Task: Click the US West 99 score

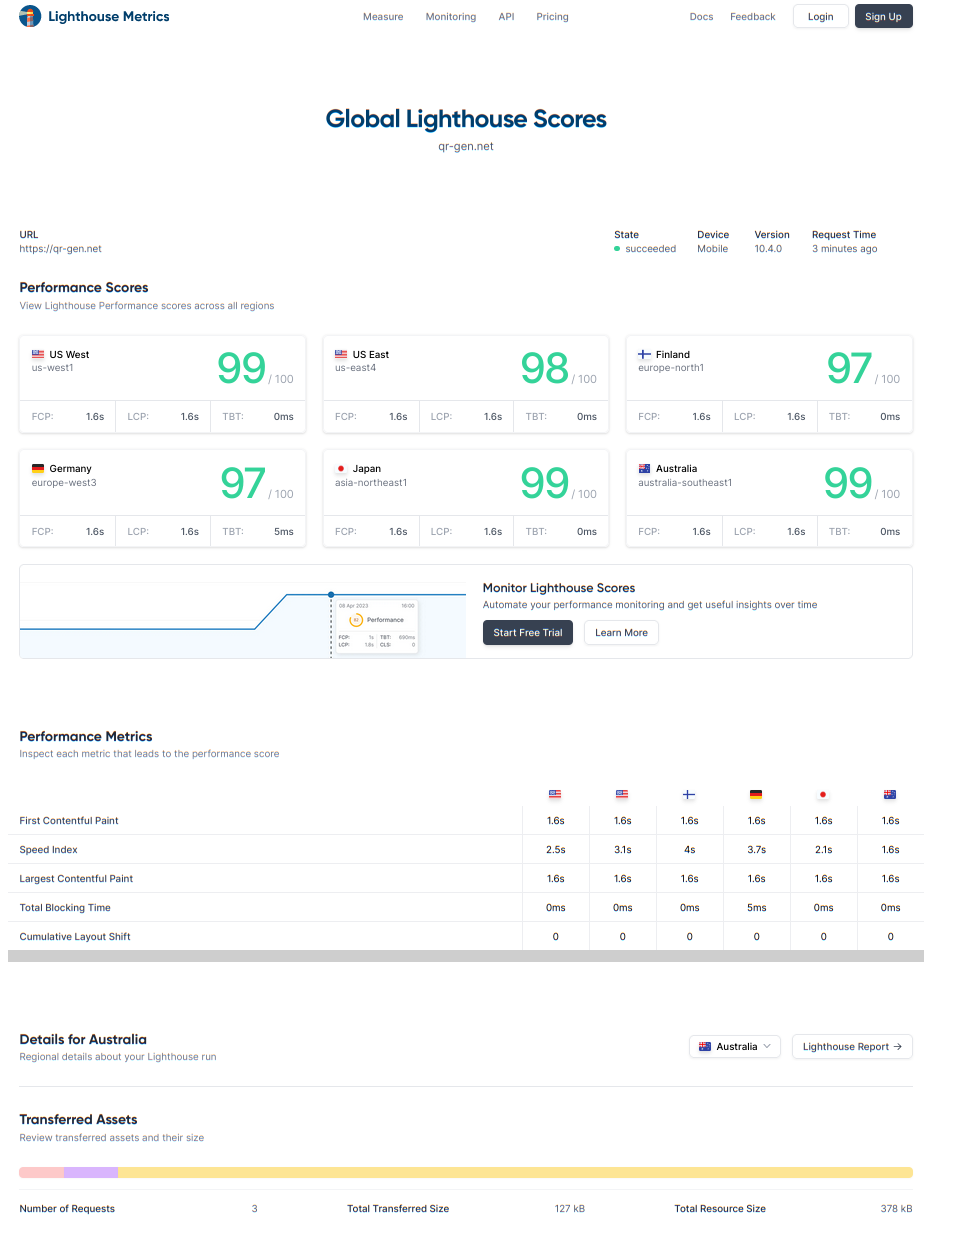Action: coord(242,369)
